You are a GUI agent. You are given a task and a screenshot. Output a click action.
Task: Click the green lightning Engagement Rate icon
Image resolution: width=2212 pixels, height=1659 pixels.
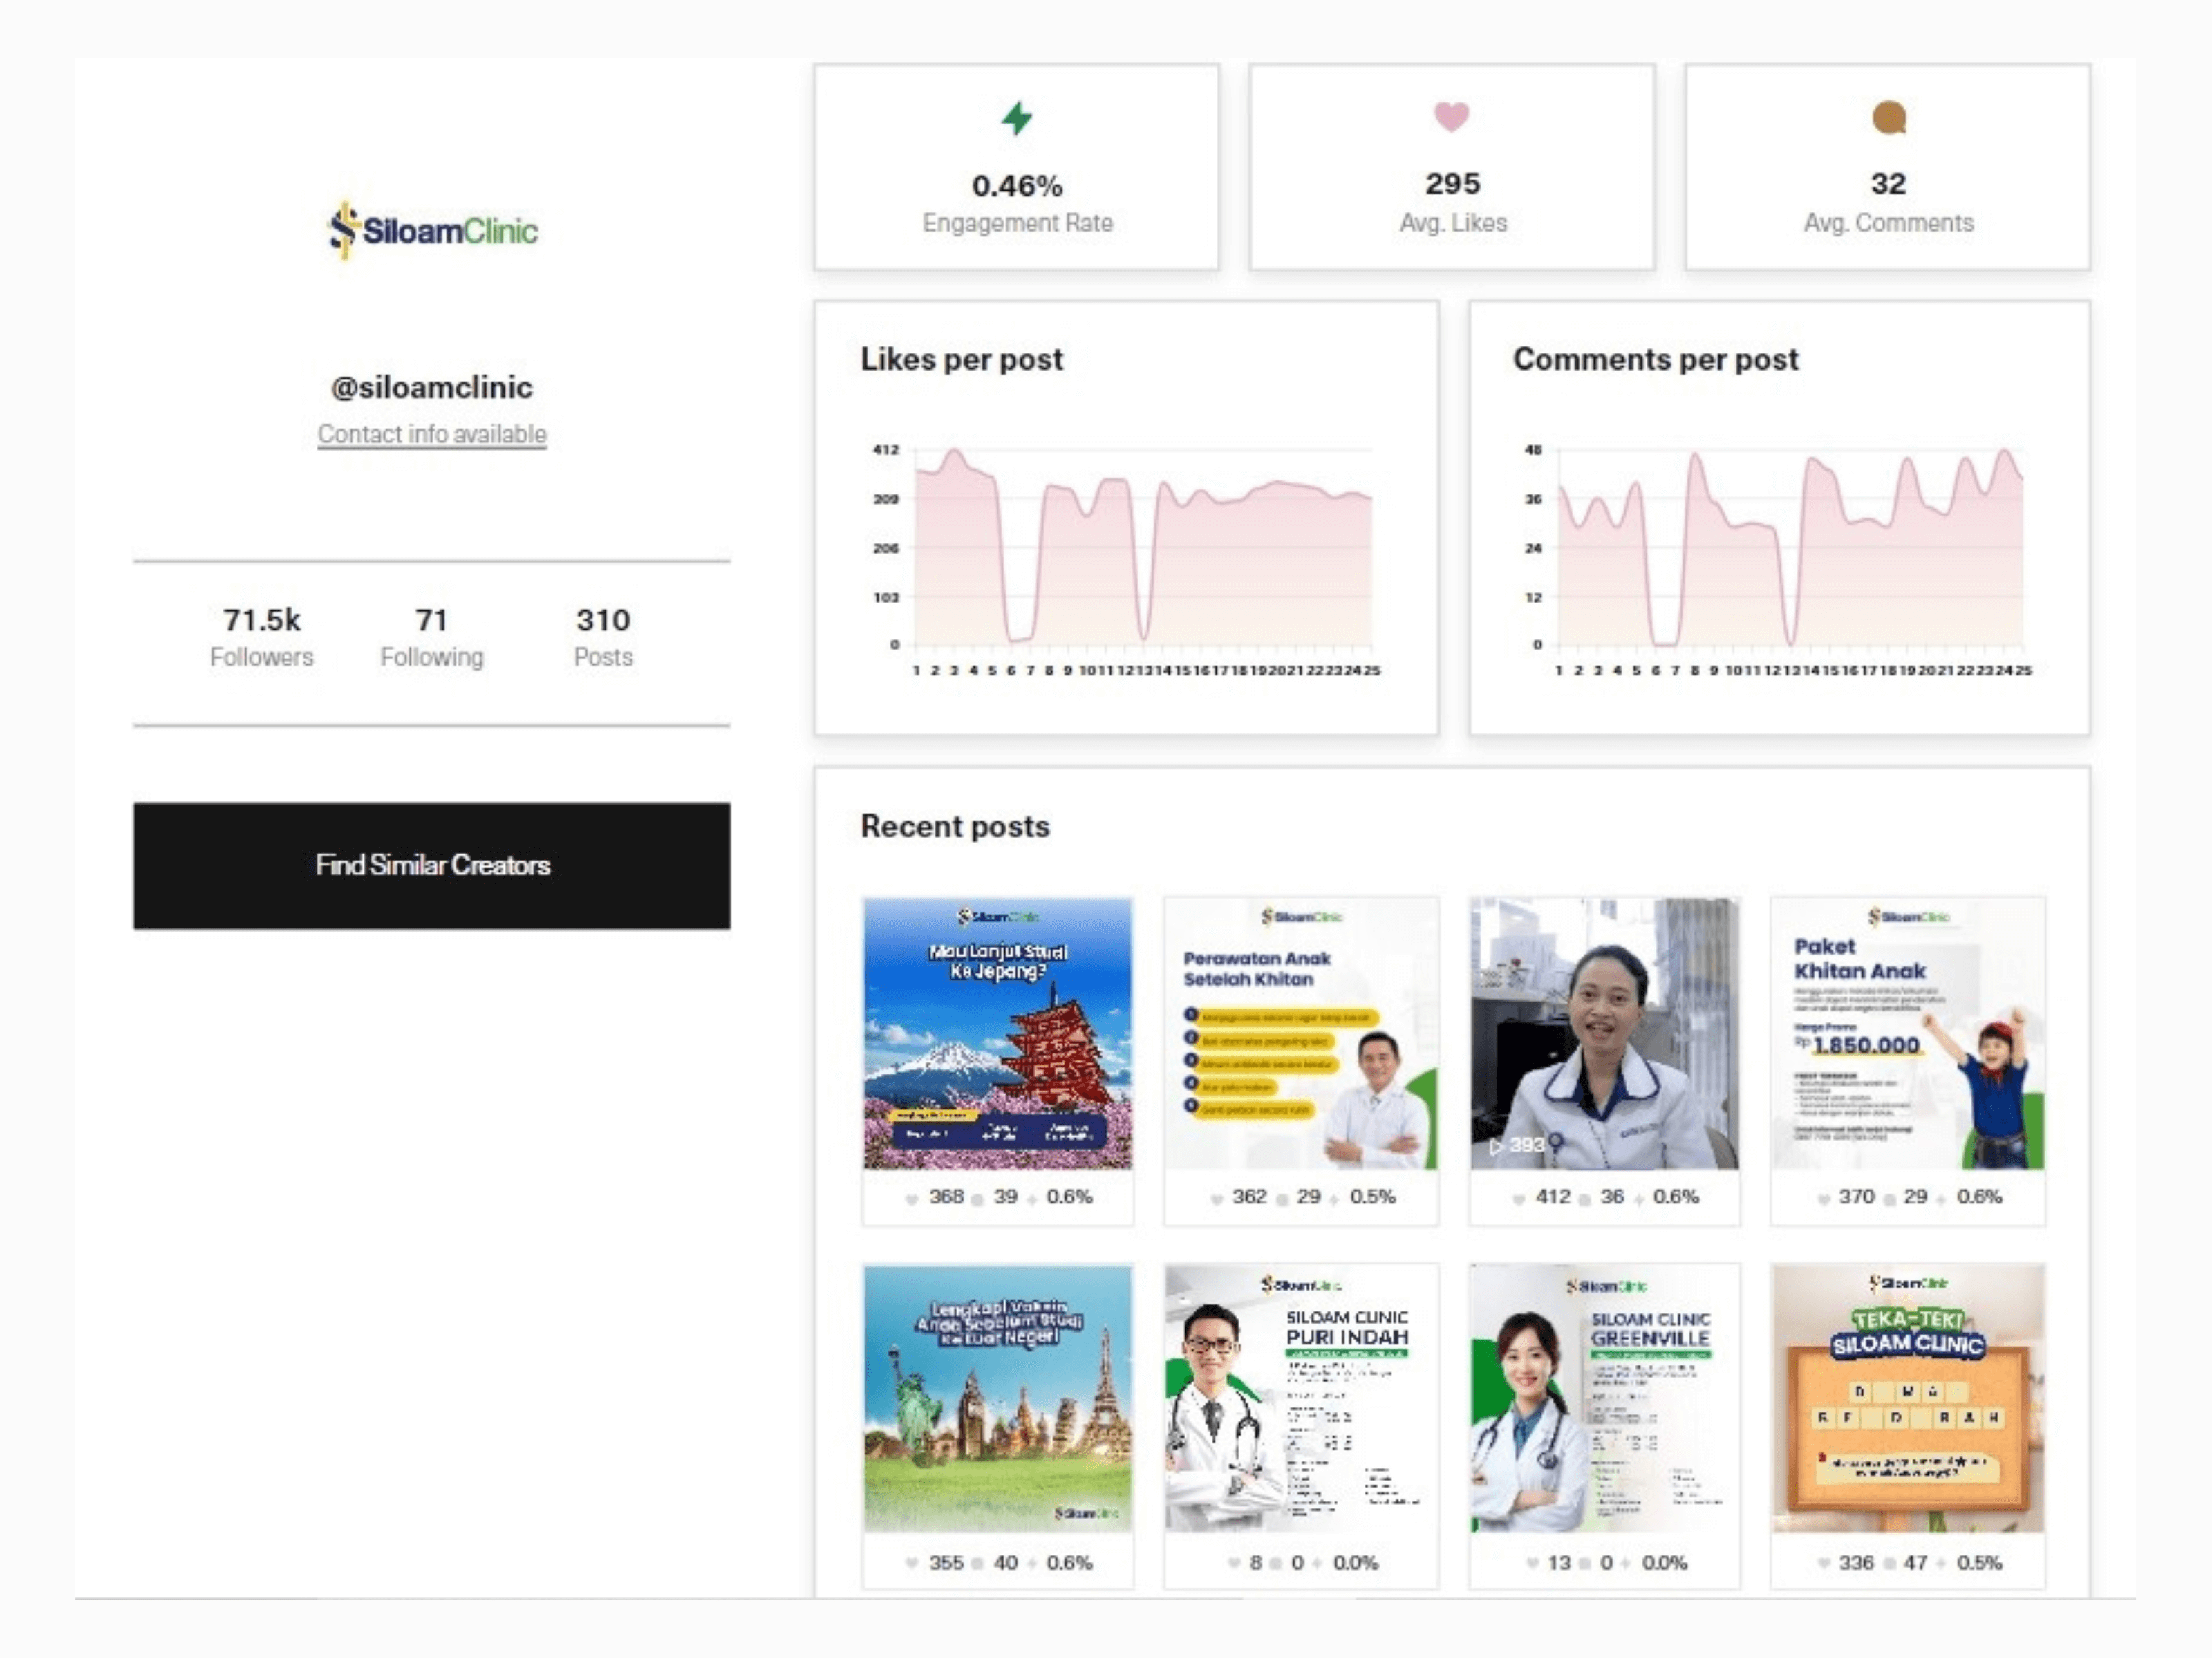[1017, 118]
